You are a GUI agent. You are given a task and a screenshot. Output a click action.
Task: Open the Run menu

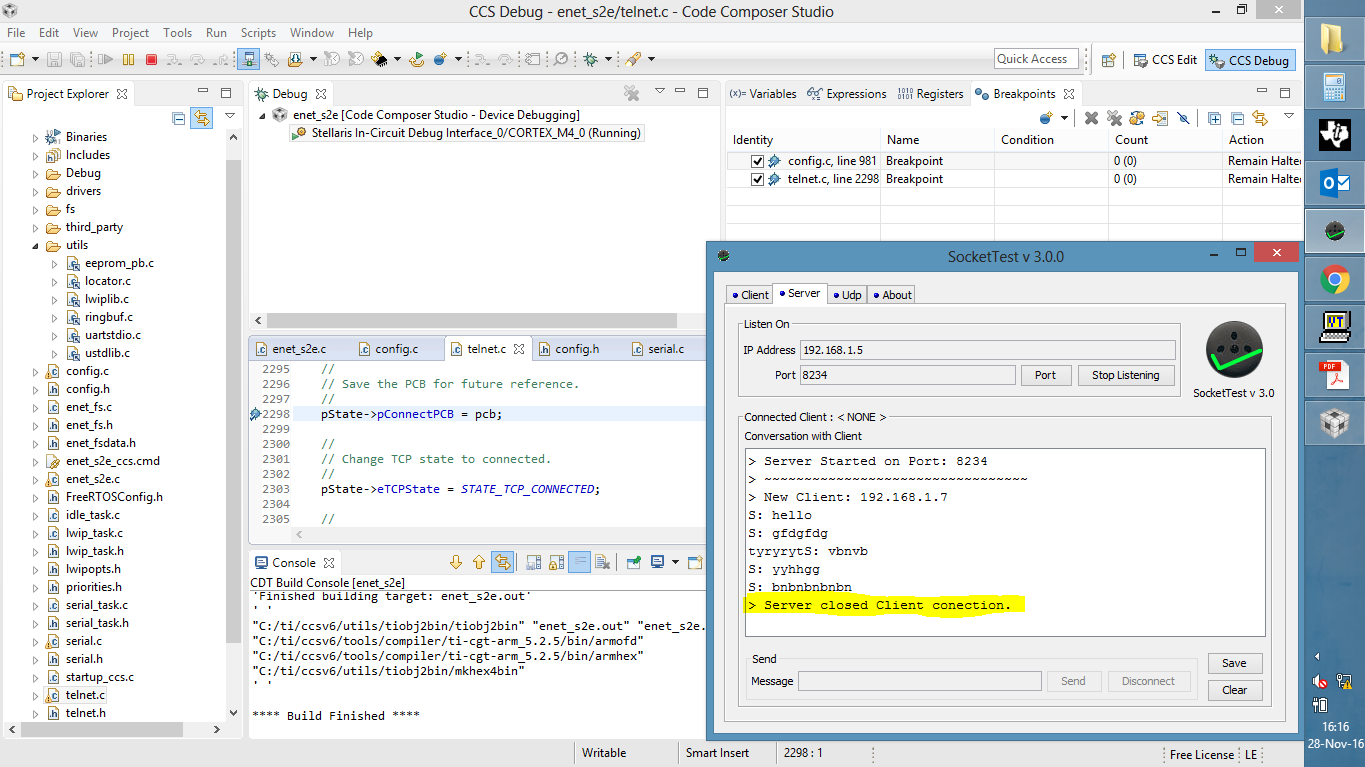click(216, 33)
